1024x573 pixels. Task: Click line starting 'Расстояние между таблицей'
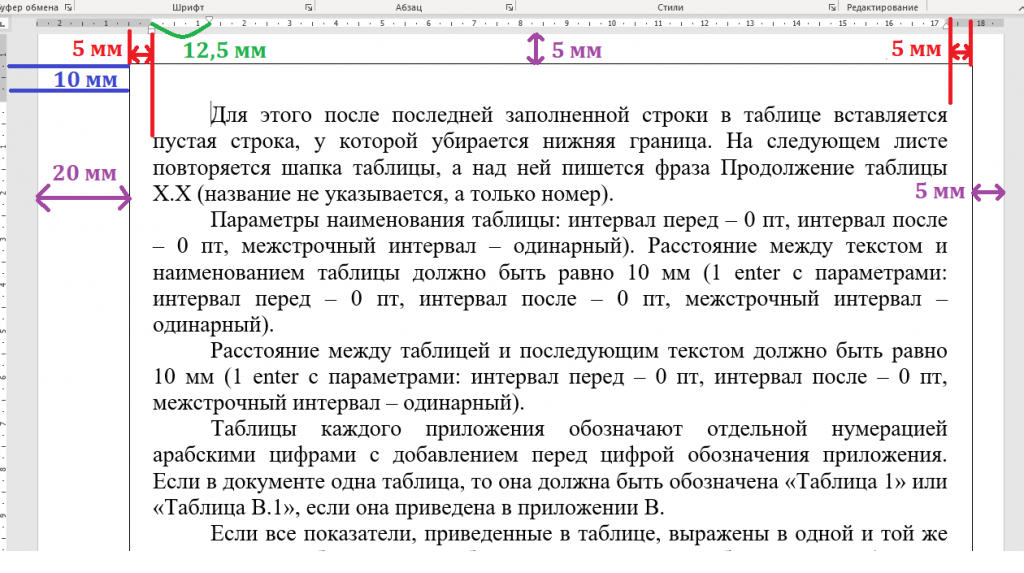coord(579,351)
